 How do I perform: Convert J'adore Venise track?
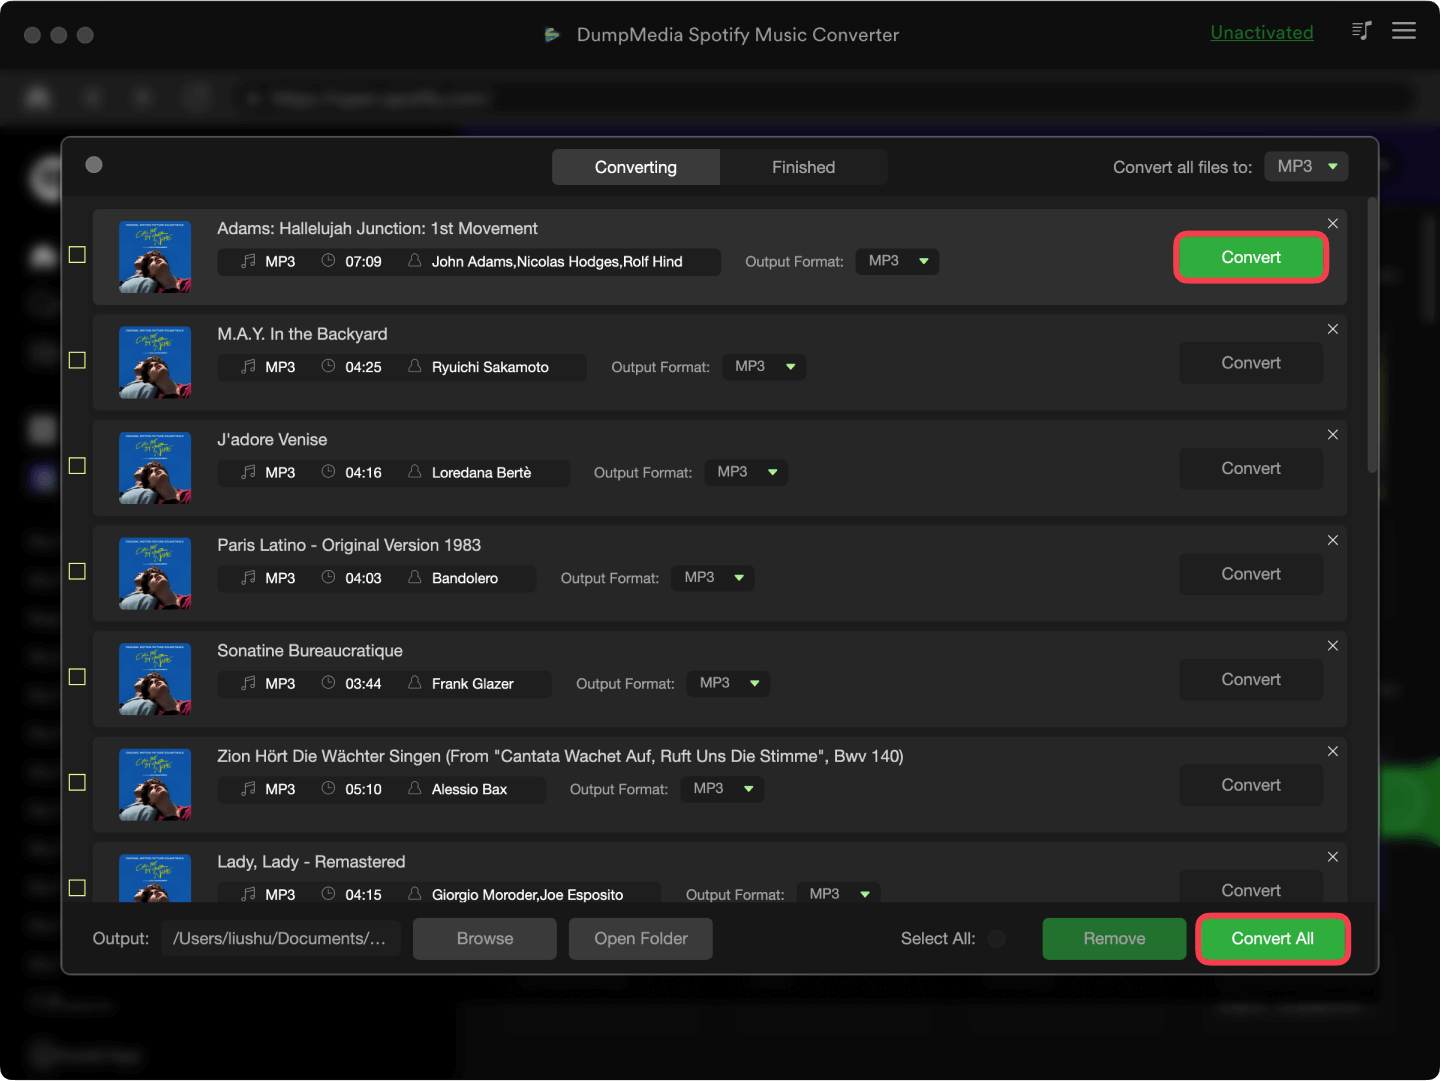[x=1251, y=468]
